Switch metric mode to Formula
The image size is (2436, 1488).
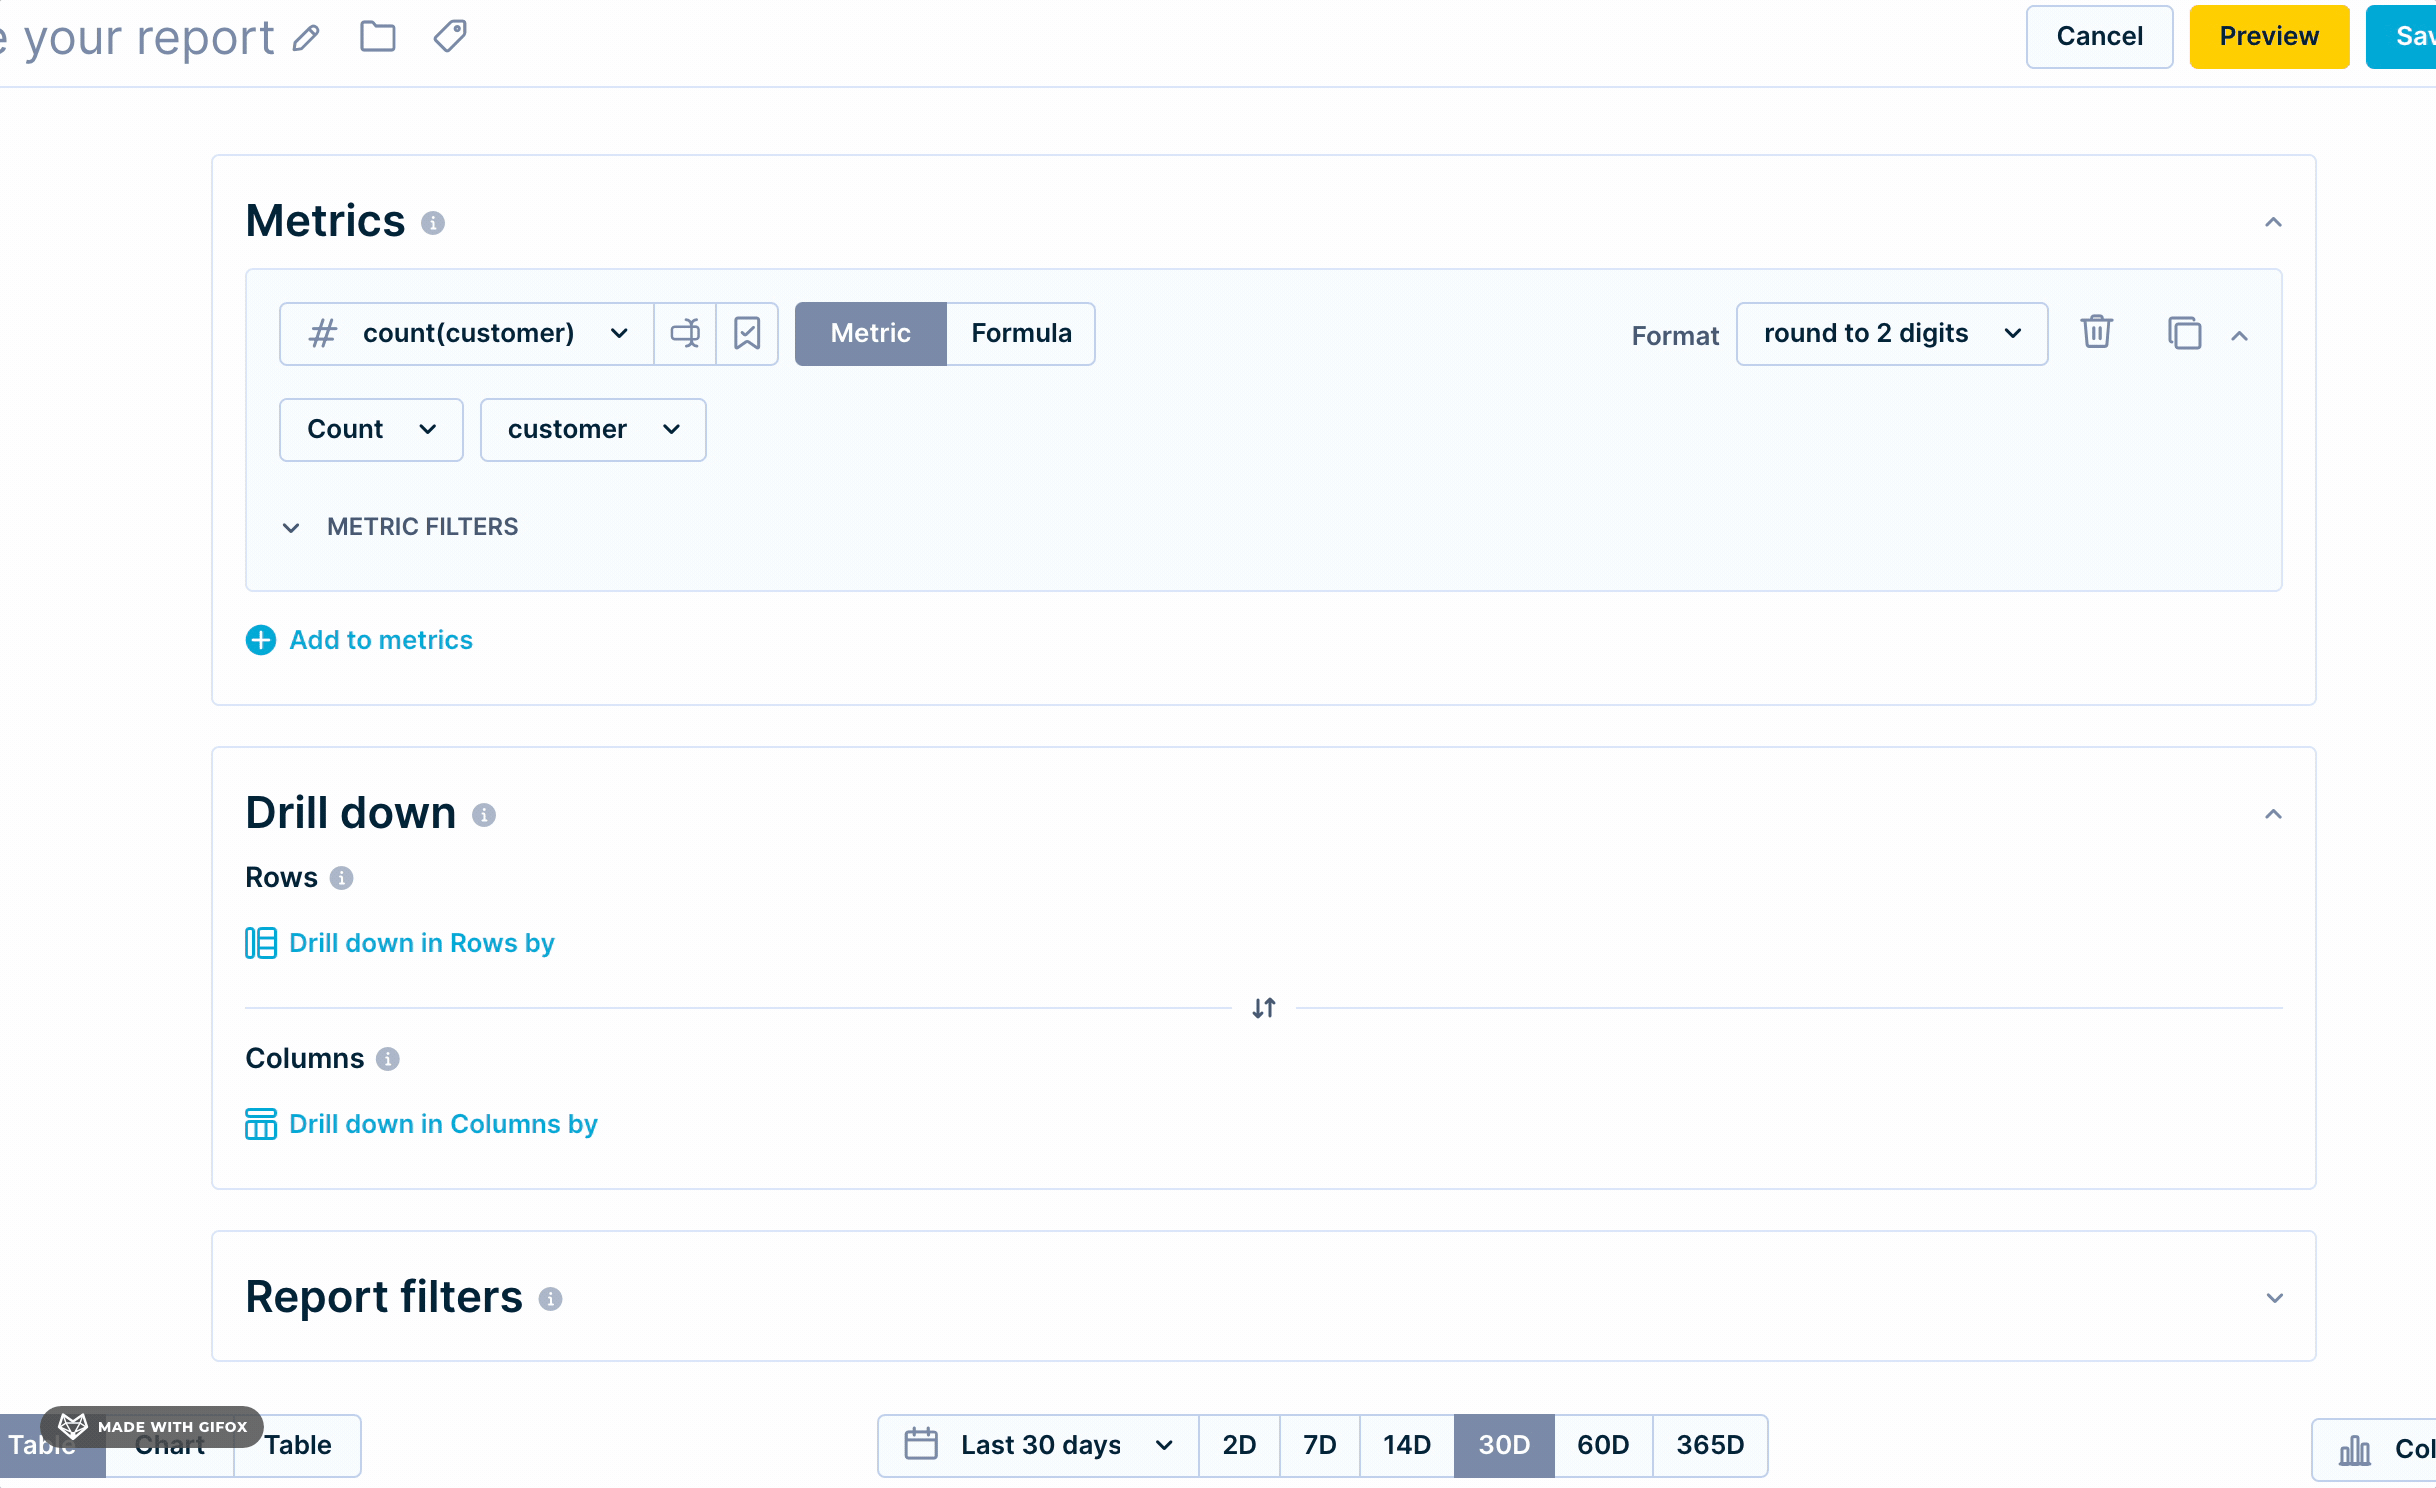pos(1020,333)
